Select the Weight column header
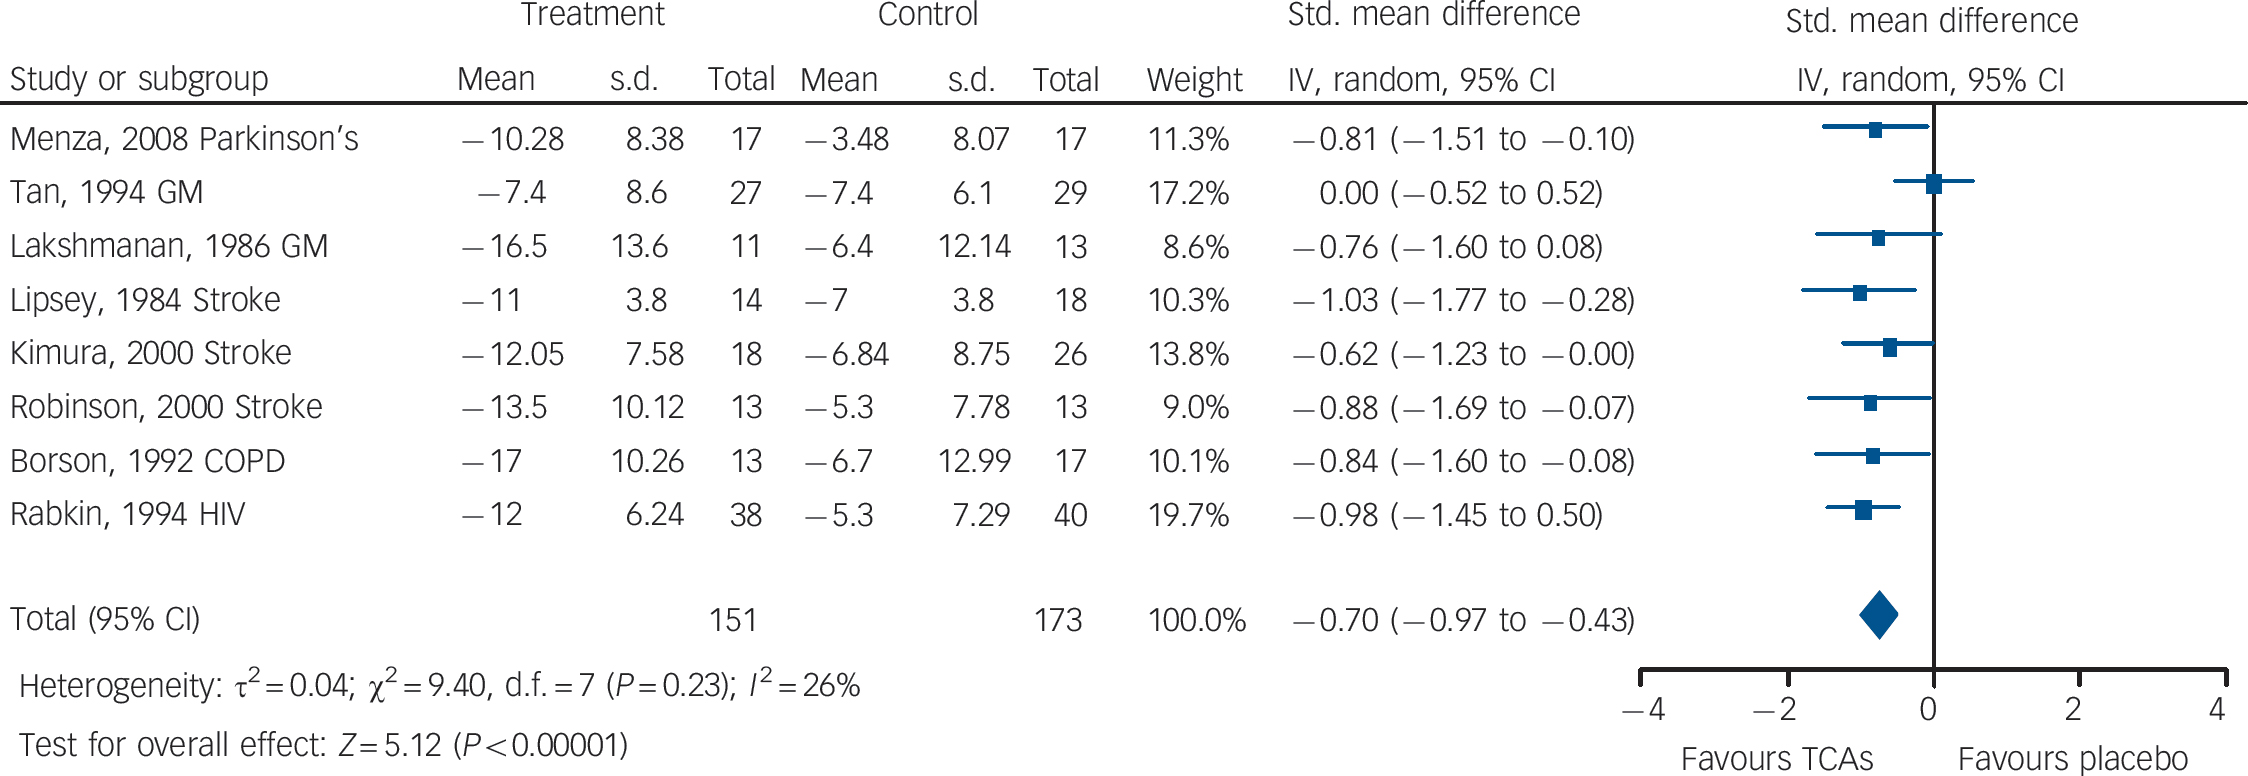This screenshot has width=2248, height=776. [1194, 80]
